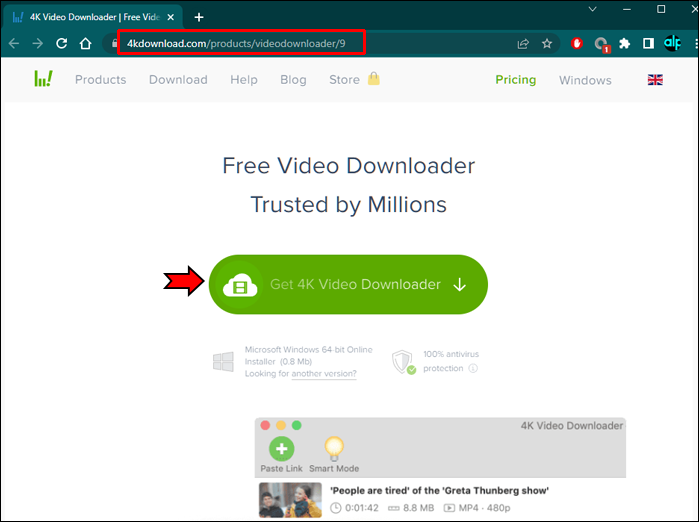Screen dimensions: 699x522
Task: Open the Windows platform selector
Action: click(585, 80)
